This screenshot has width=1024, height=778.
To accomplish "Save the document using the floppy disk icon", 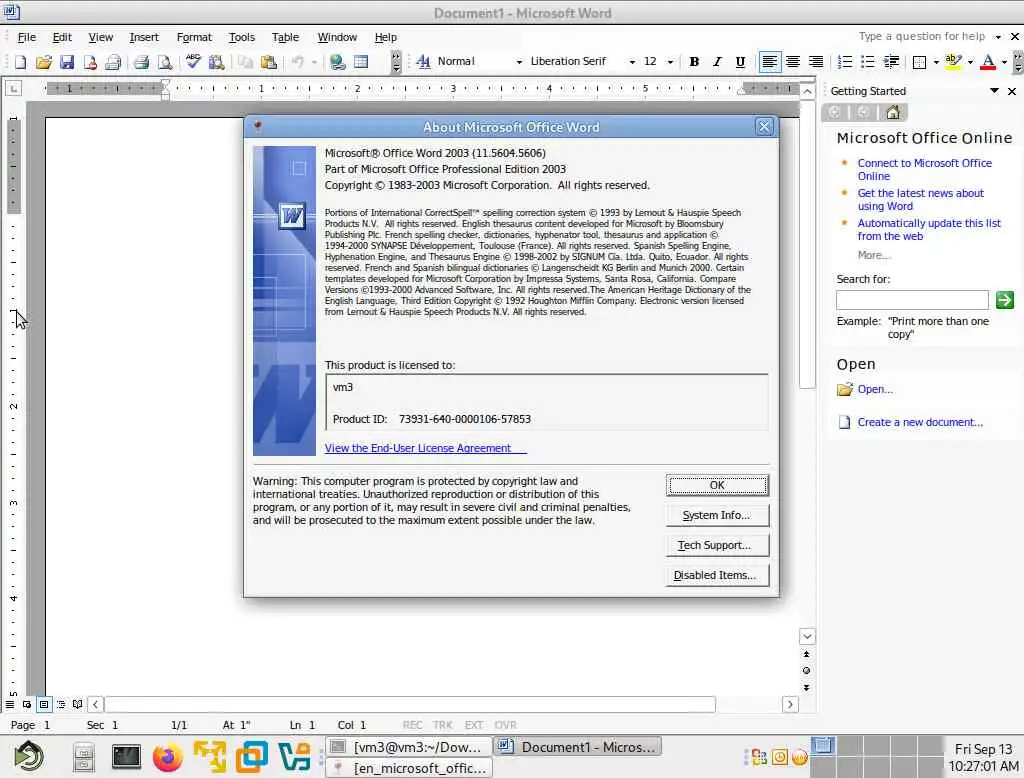I will [67, 62].
